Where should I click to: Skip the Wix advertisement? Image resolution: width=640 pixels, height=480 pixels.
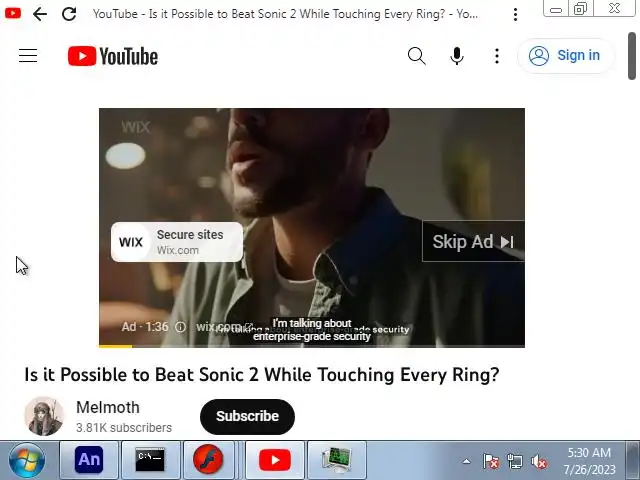pyautogui.click(x=473, y=242)
